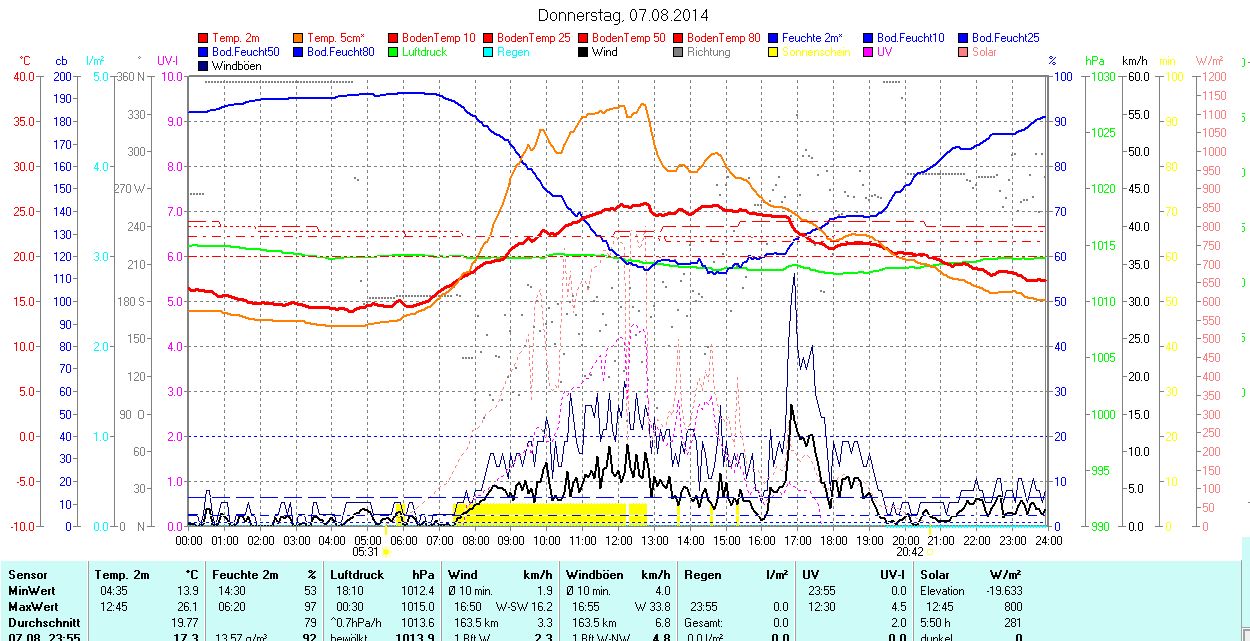Image resolution: width=1250 pixels, height=641 pixels.
Task: Click the MaxWert row label
Action: [x=34, y=607]
